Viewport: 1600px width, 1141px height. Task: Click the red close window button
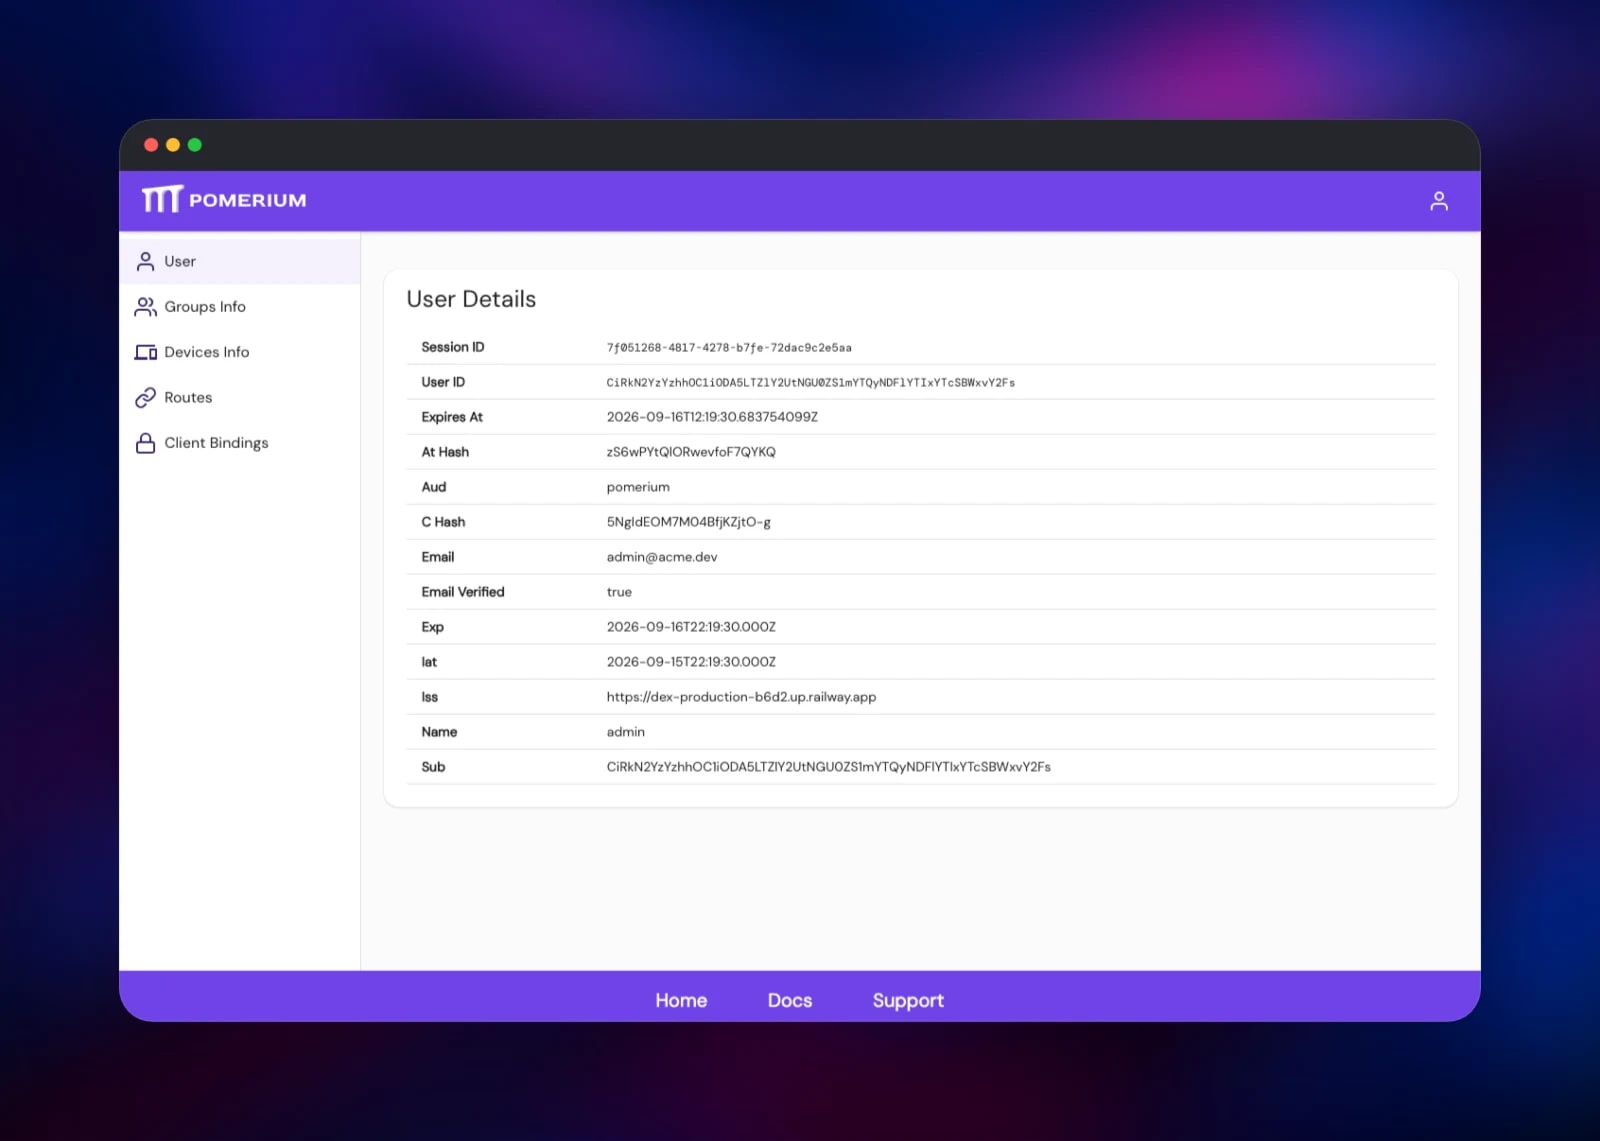tap(151, 145)
